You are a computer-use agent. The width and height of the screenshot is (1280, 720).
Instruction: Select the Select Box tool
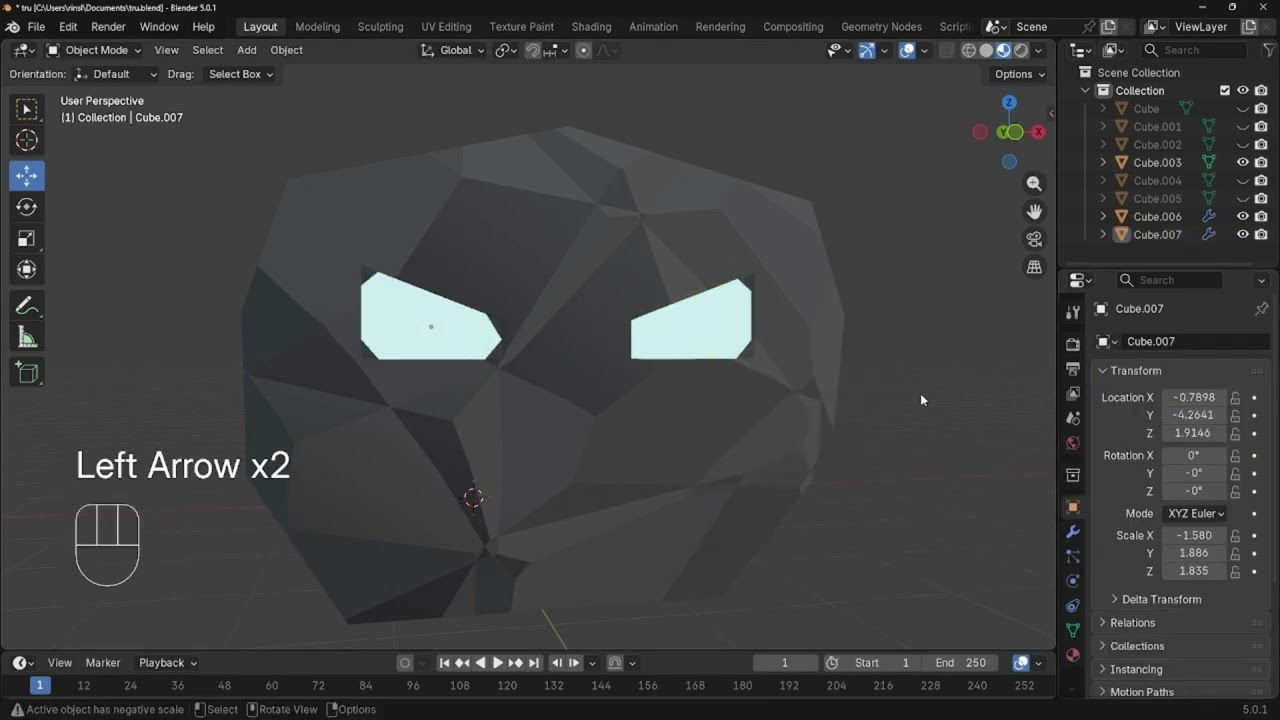[27, 109]
